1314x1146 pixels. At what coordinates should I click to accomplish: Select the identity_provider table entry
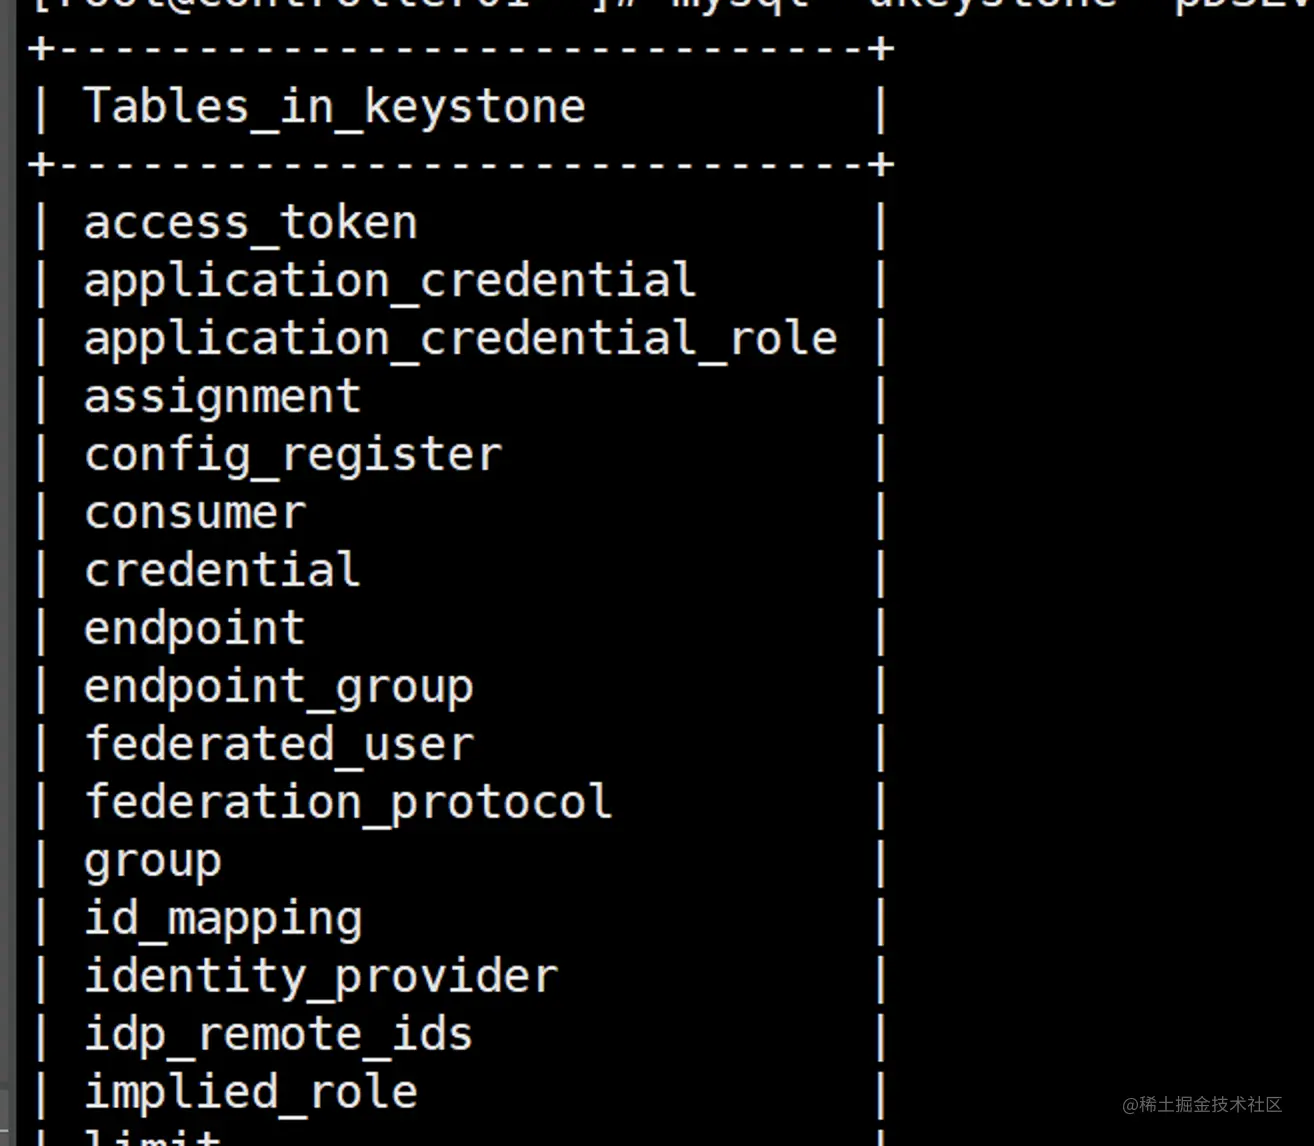pos(320,977)
